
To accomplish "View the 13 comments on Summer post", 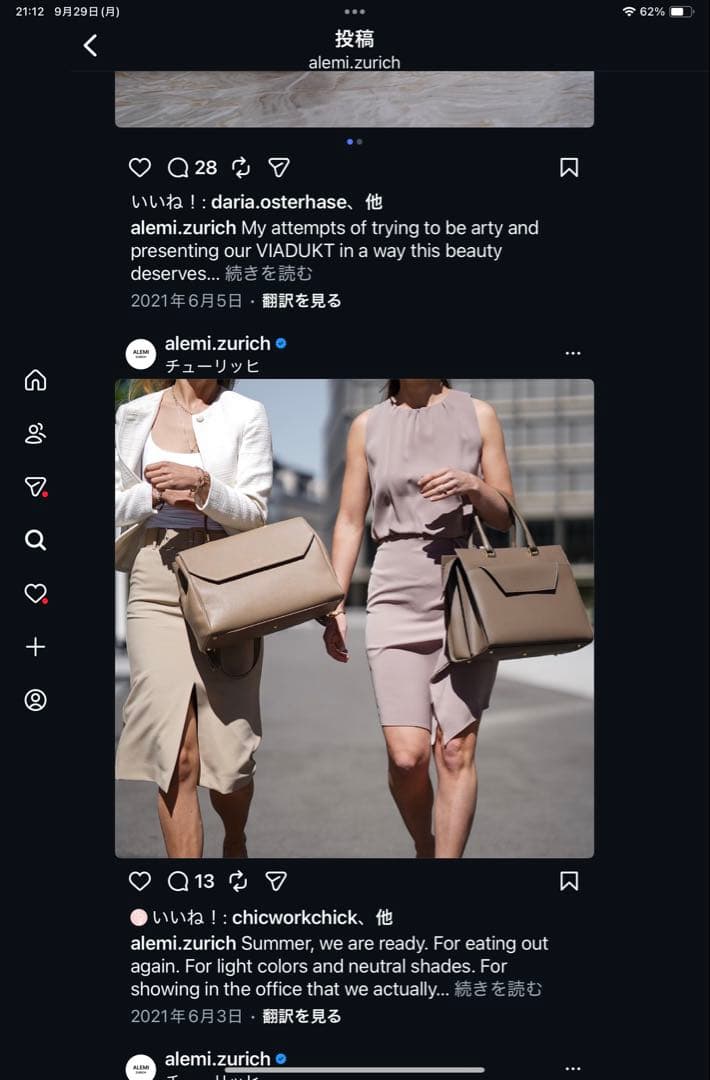I will (191, 881).
